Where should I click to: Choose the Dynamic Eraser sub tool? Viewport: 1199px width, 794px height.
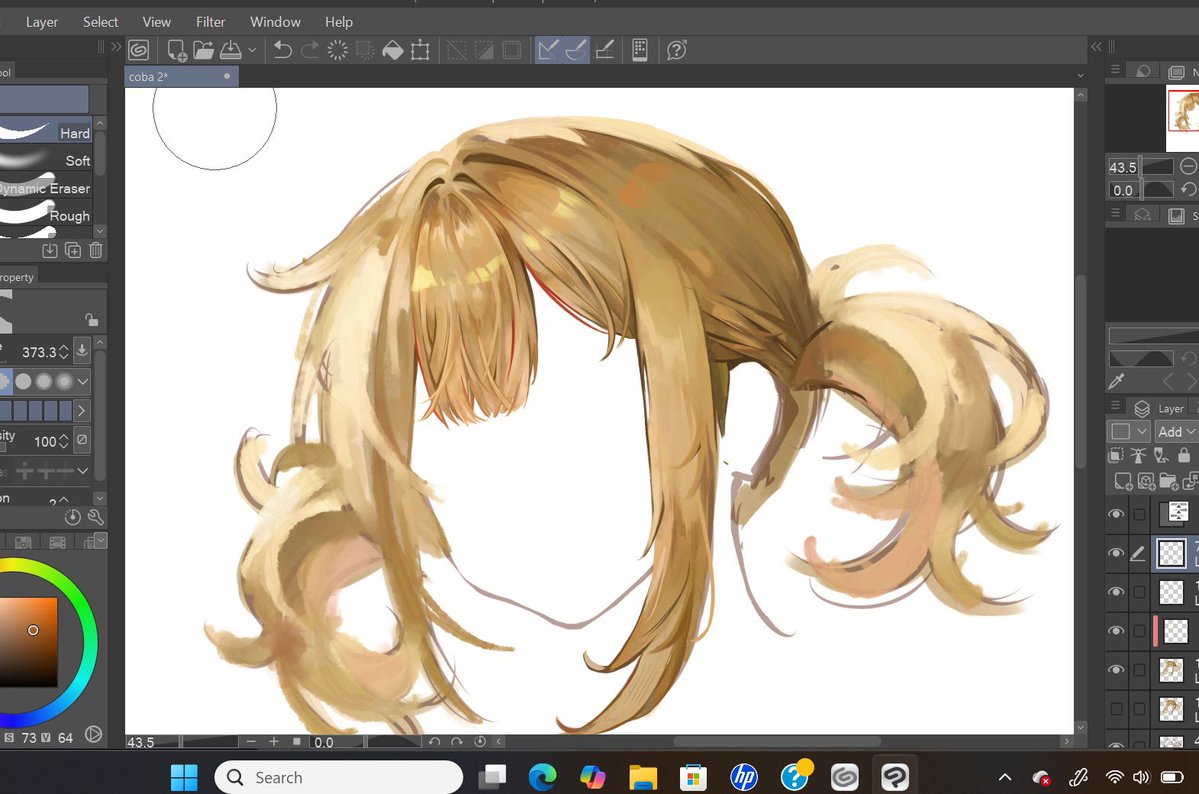[x=46, y=187]
